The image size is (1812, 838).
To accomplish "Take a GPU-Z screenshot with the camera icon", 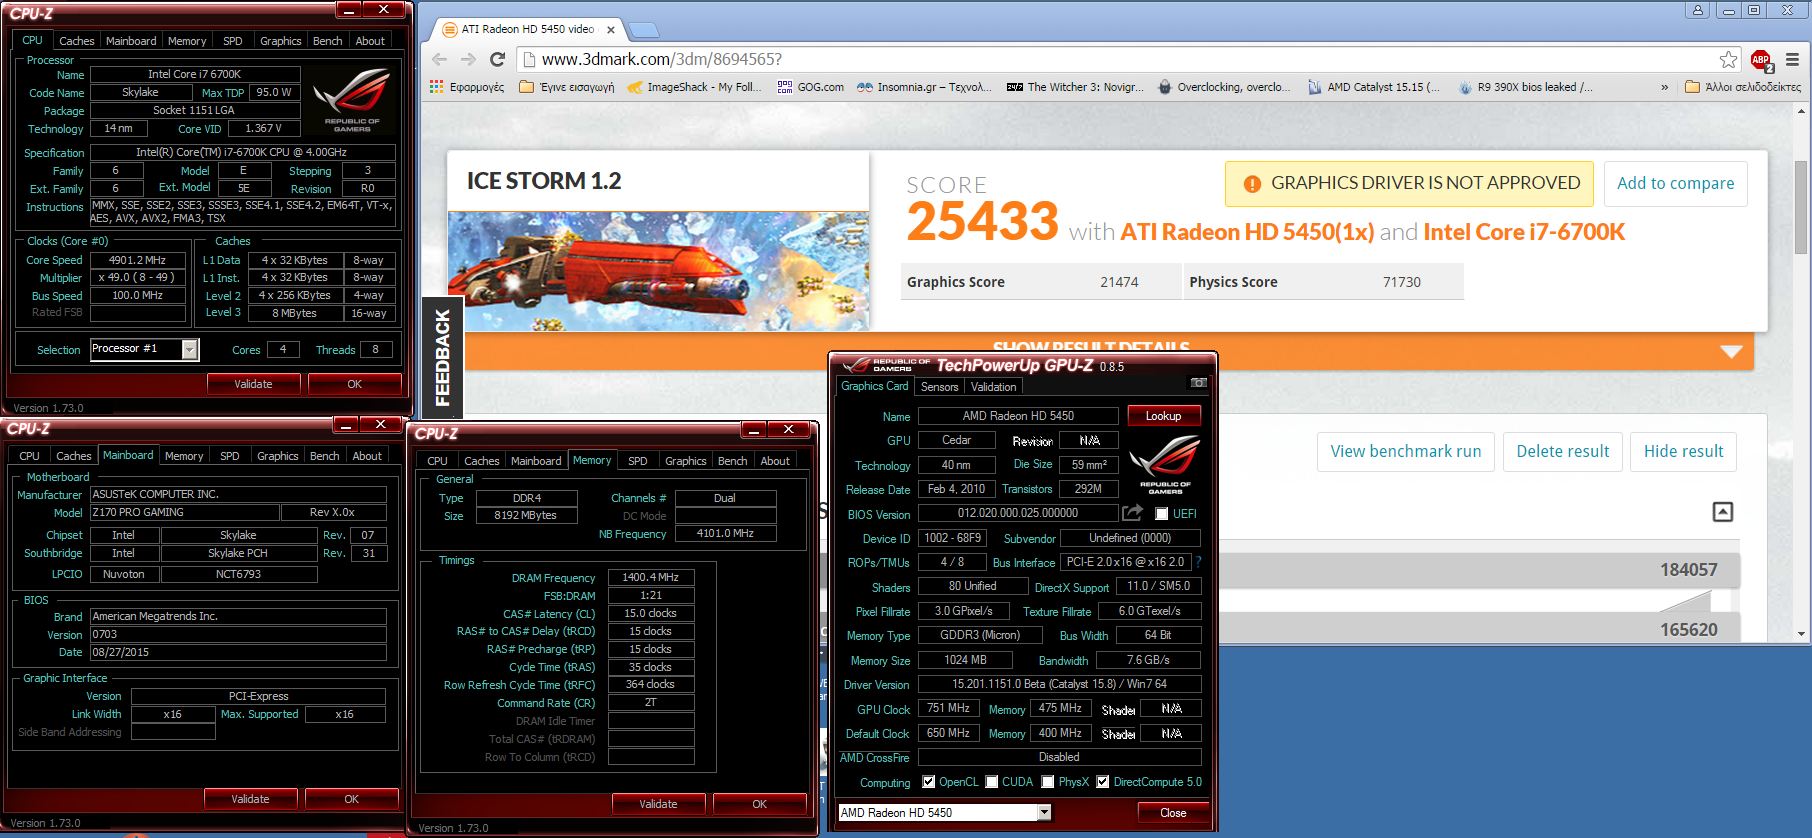I will pos(1198,383).
